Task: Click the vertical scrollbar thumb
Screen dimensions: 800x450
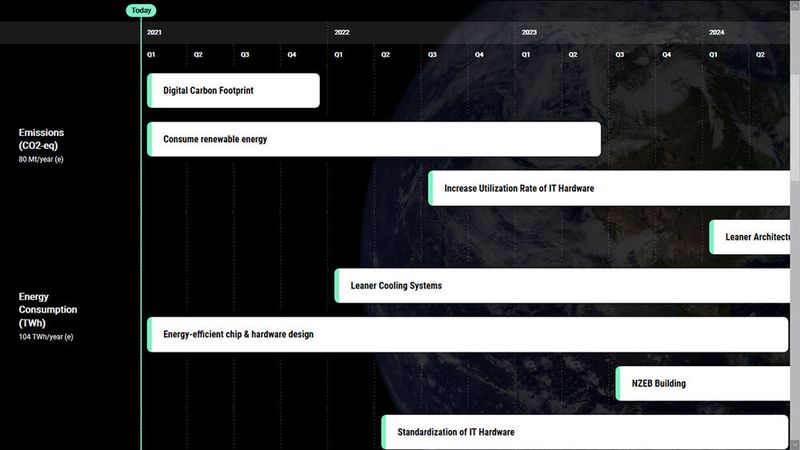Action: point(795,128)
